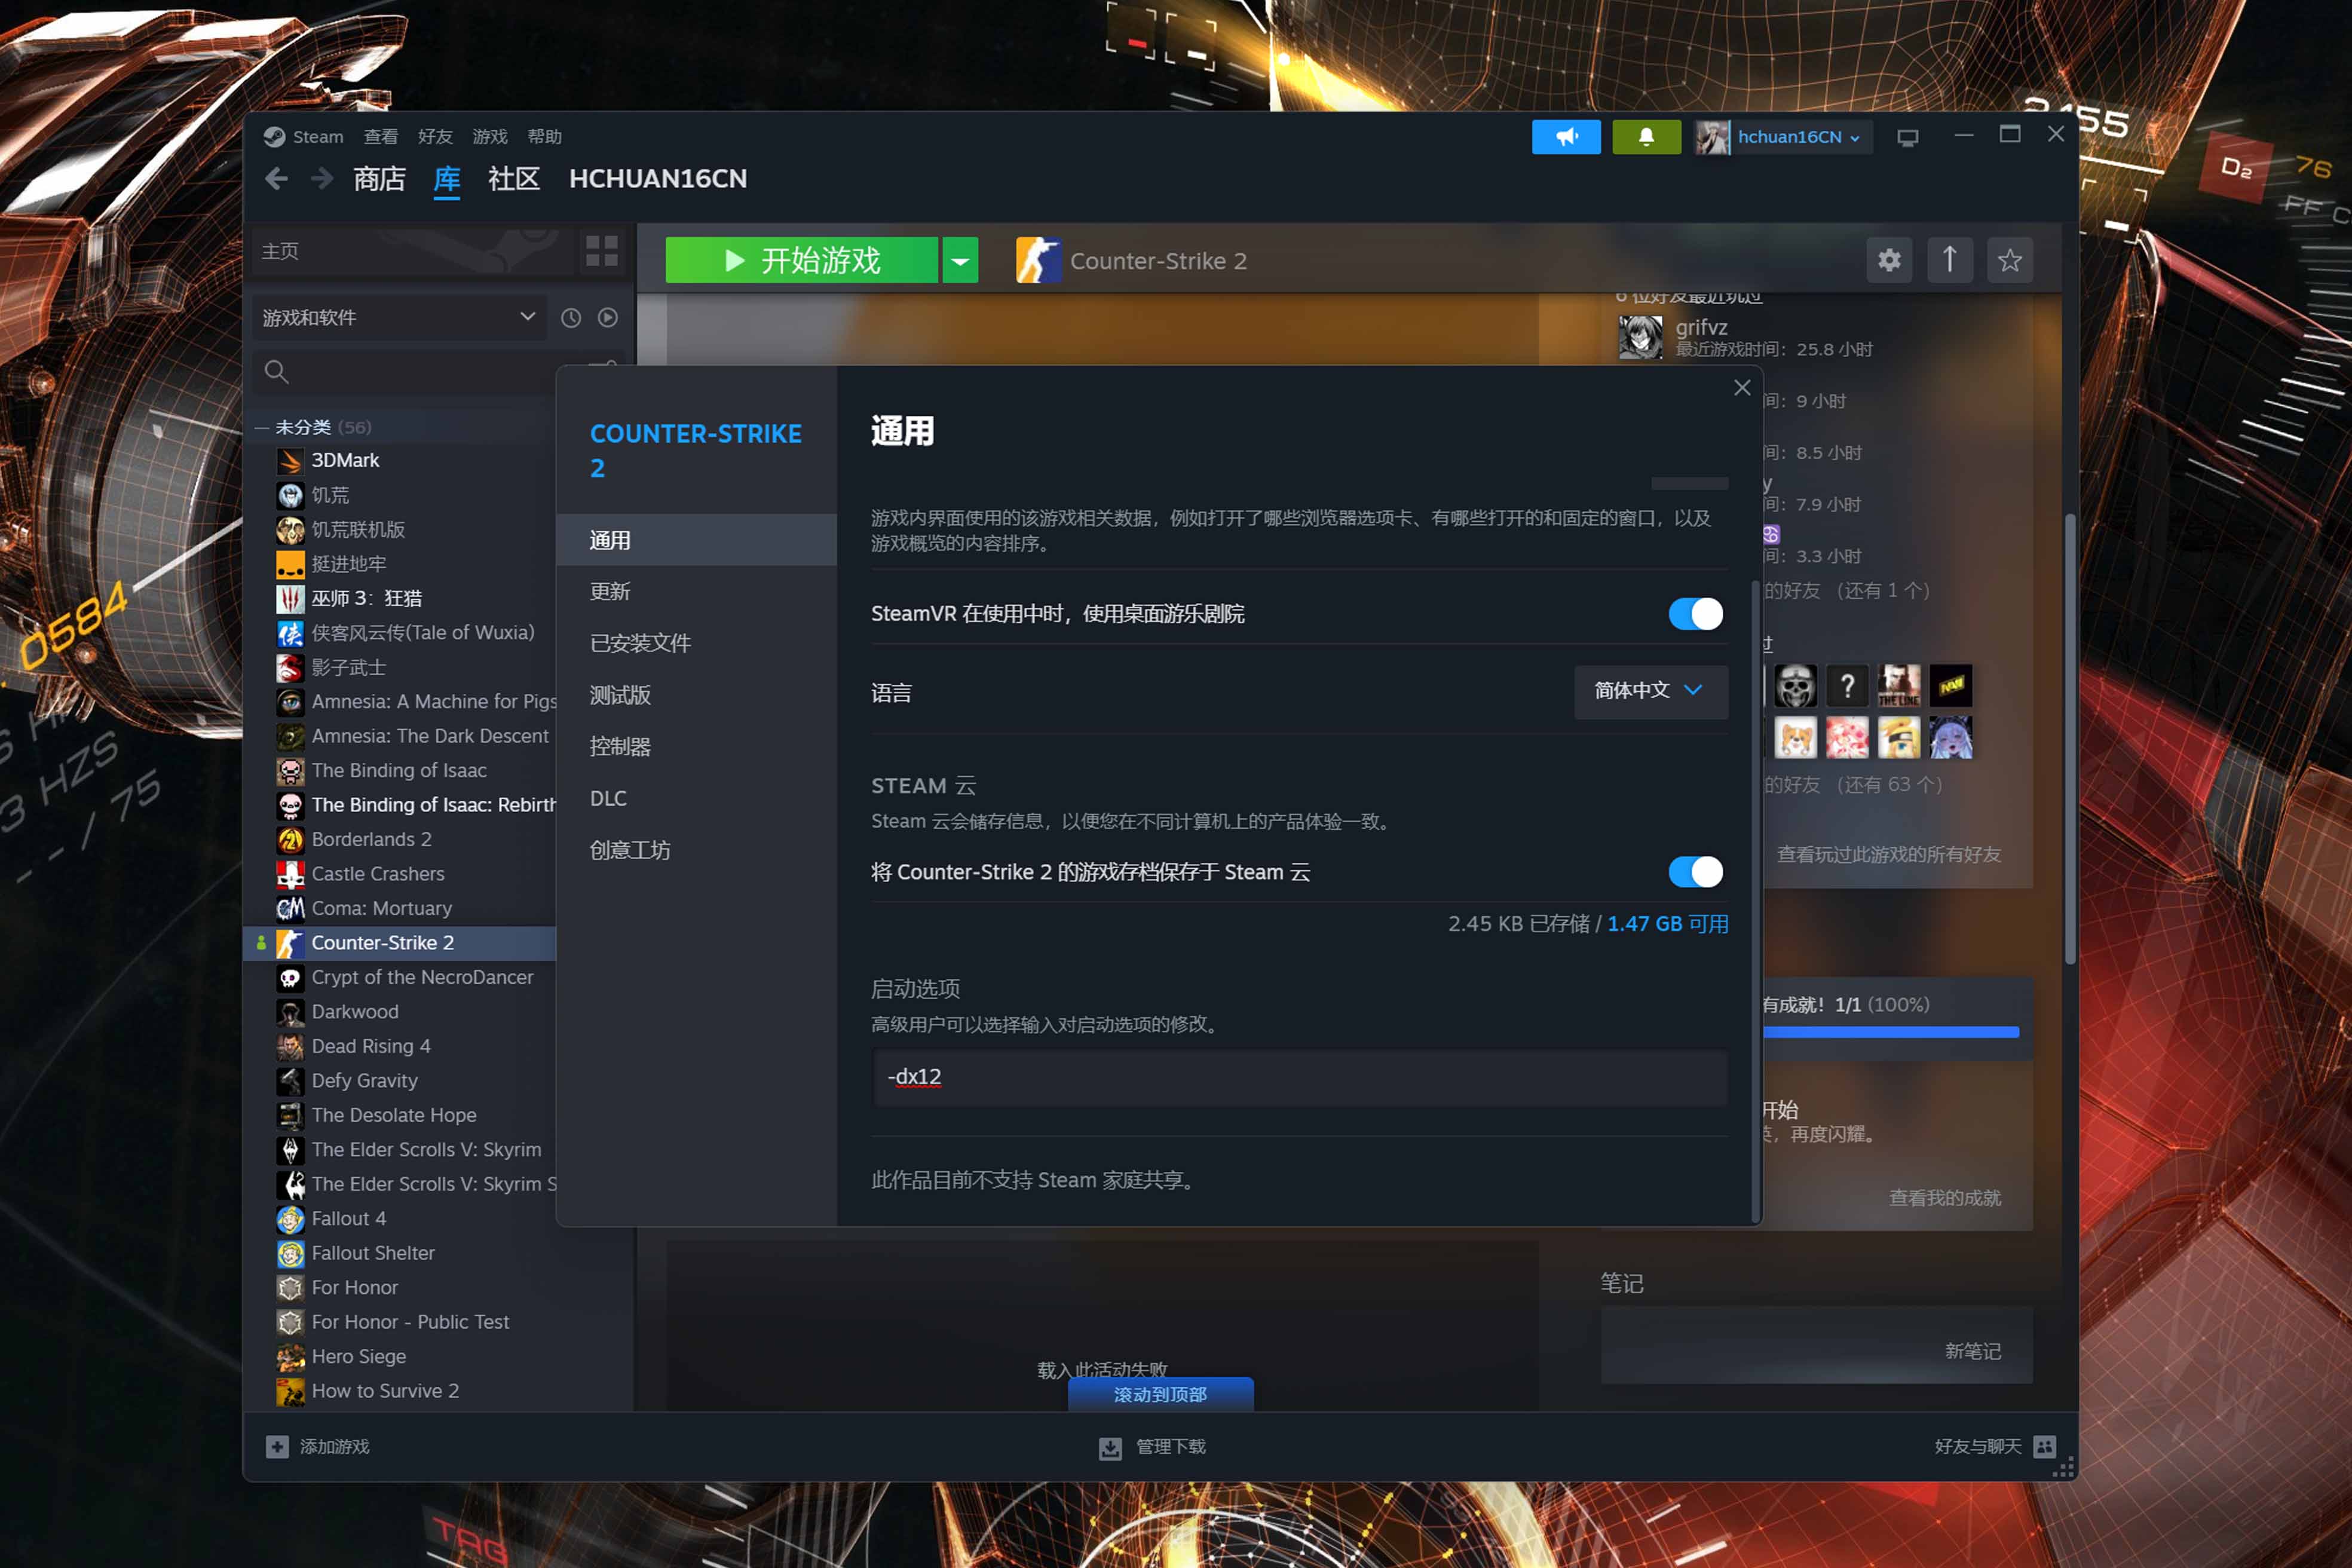The height and width of the screenshot is (1568, 2352).
Task: Open the 帮助 menu
Action: [x=545, y=137]
